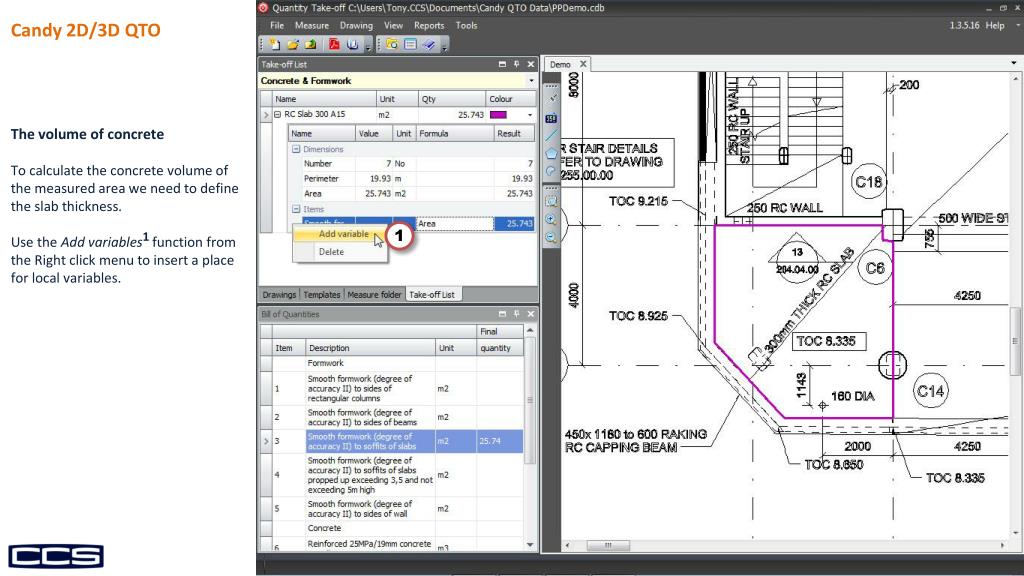
Task: Open the Help menu
Action: [995, 25]
